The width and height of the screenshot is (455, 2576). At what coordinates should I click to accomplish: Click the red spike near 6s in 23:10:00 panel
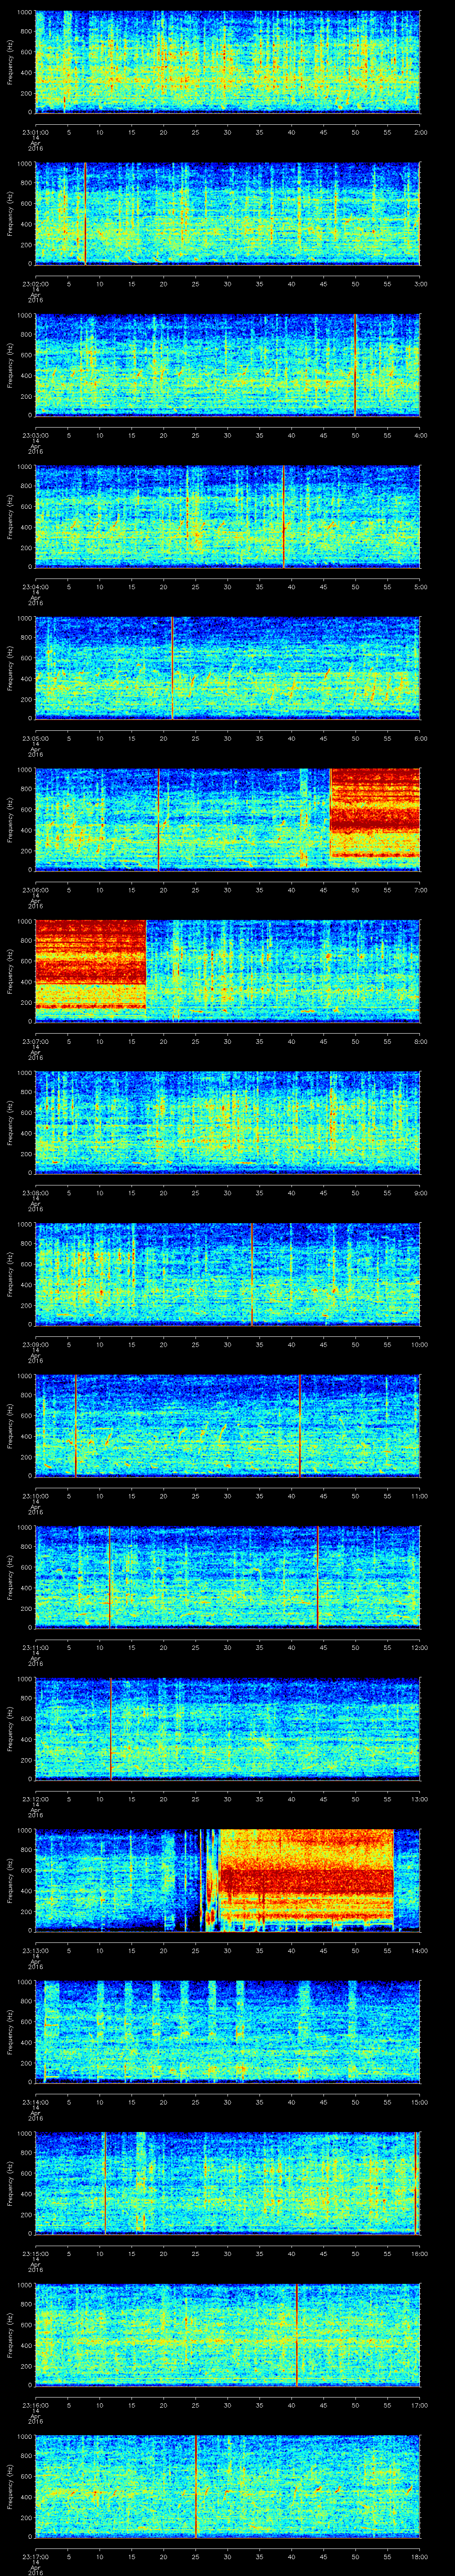[x=76, y=1426]
